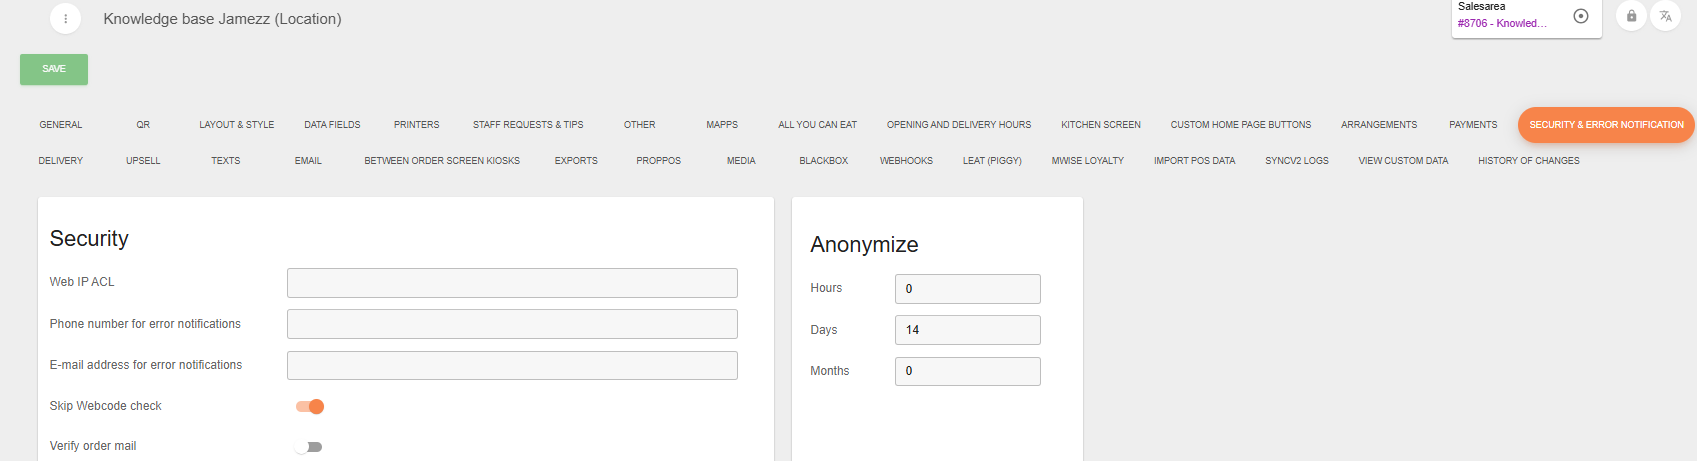The width and height of the screenshot is (1697, 461).
Task: Open the History of Changes tab
Action: pos(1528,161)
